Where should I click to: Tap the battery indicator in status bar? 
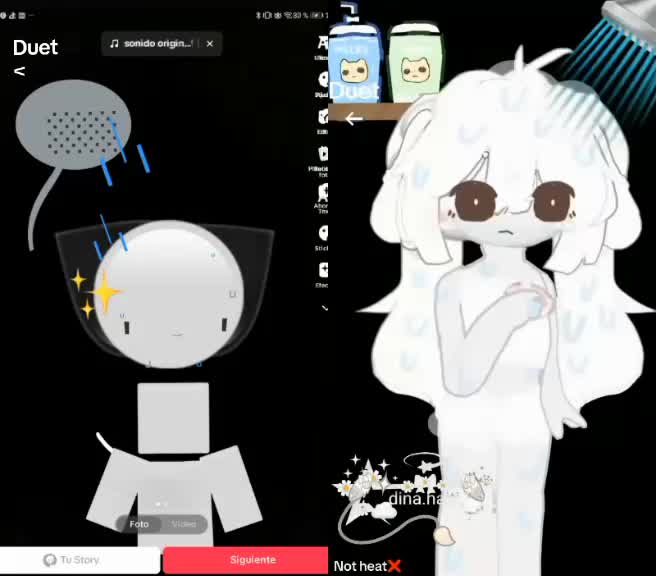pos(316,15)
